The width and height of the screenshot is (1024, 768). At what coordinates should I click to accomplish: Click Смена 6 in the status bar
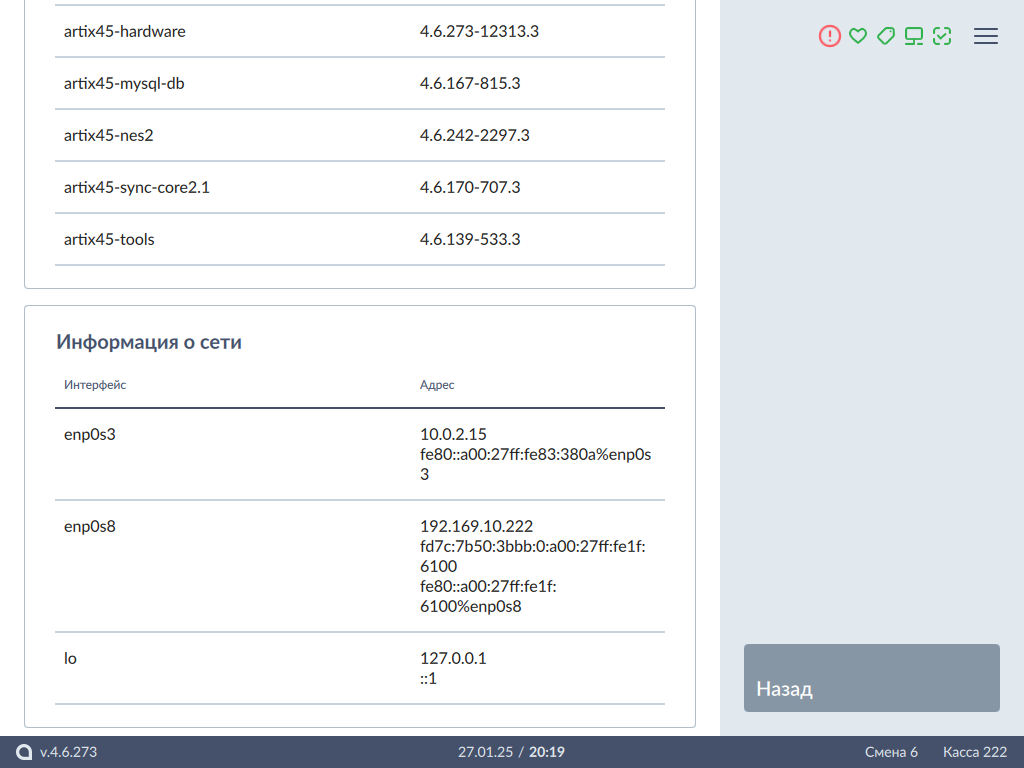pos(891,752)
